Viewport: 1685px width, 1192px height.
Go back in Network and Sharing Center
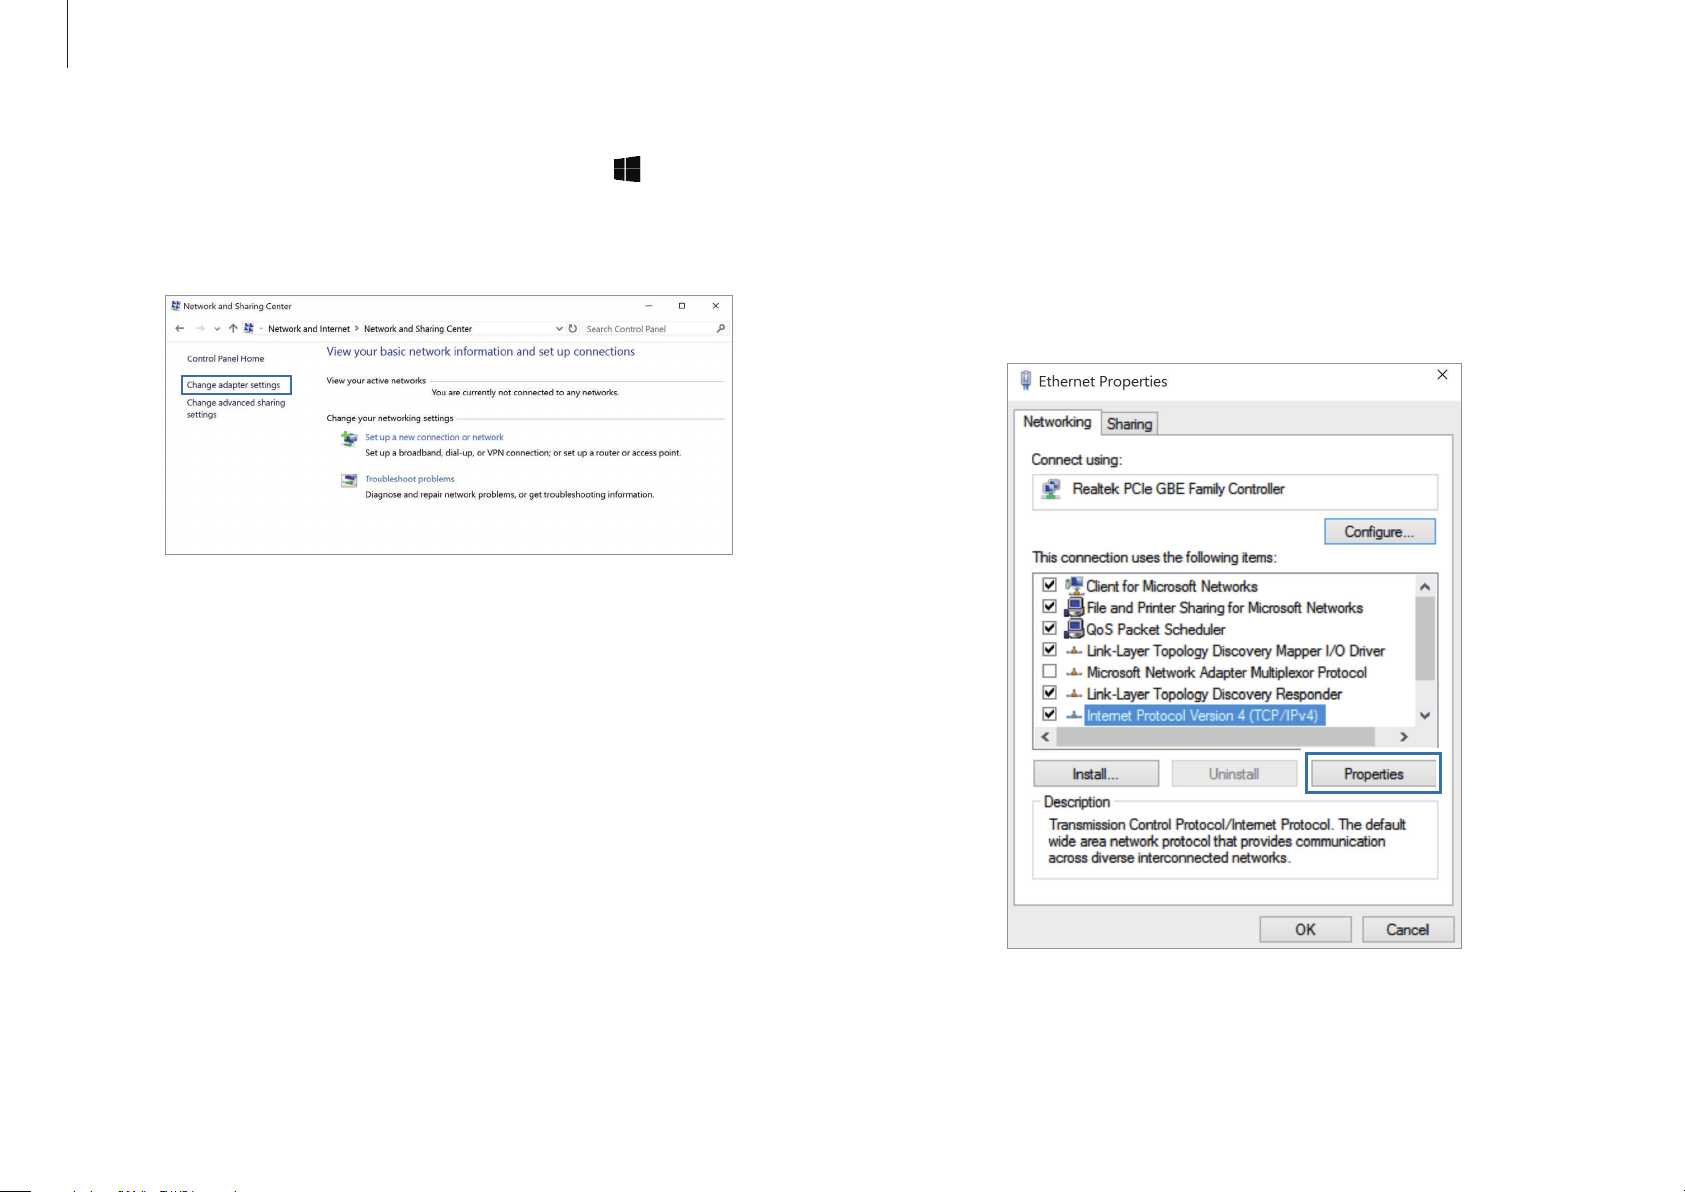pos(180,328)
